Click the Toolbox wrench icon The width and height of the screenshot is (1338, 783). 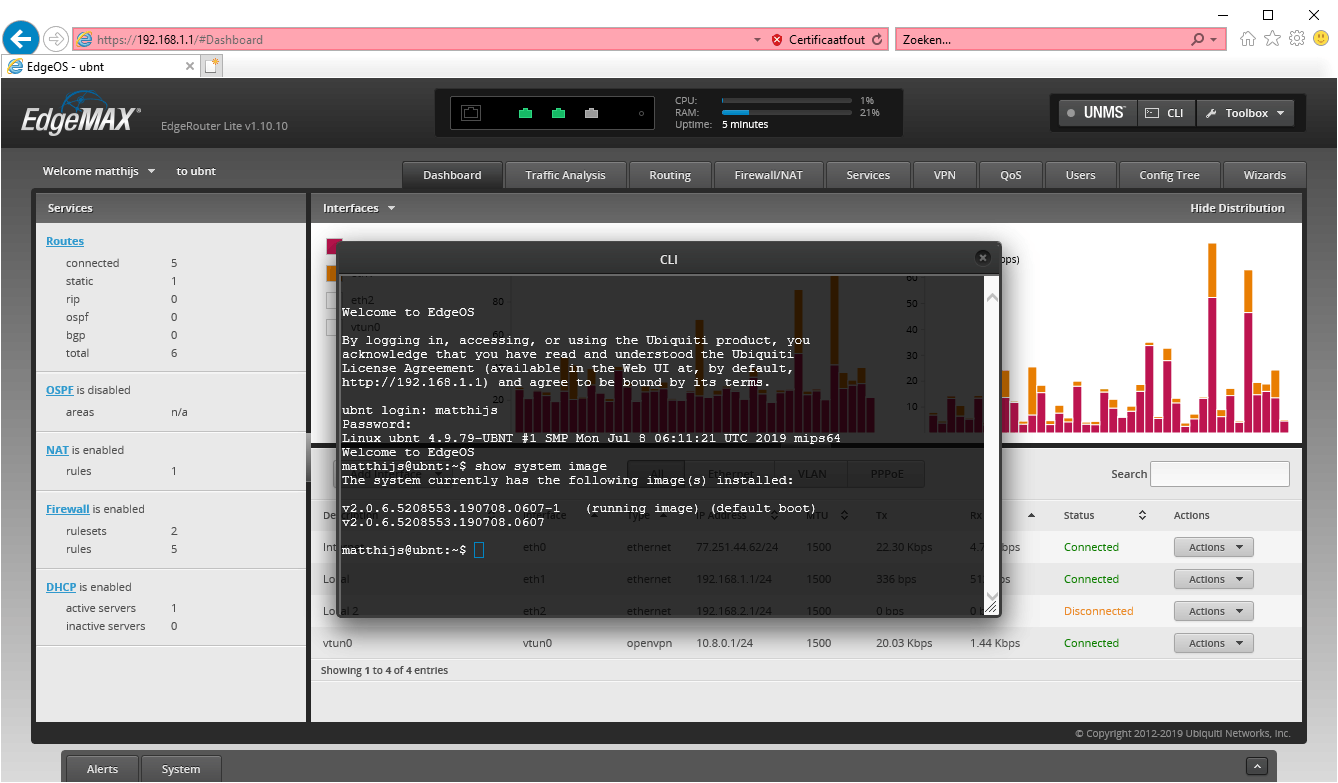point(1212,113)
